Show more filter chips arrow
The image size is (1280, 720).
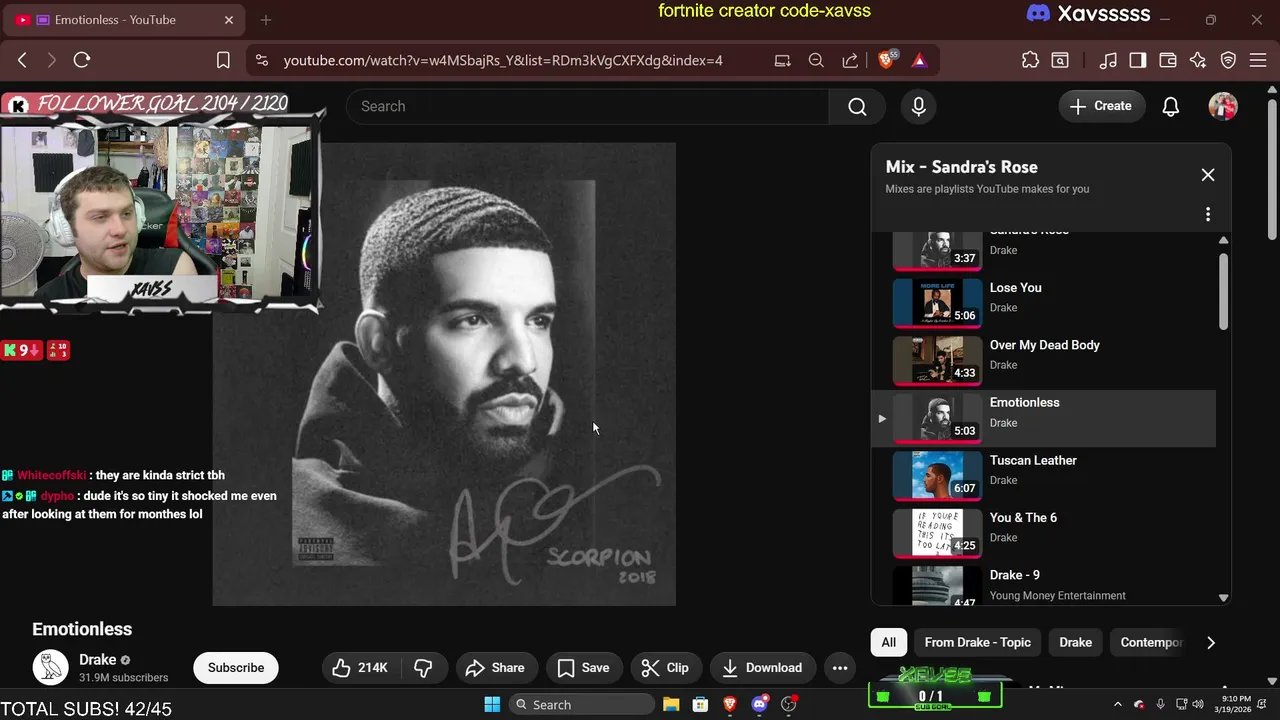[x=1210, y=642]
